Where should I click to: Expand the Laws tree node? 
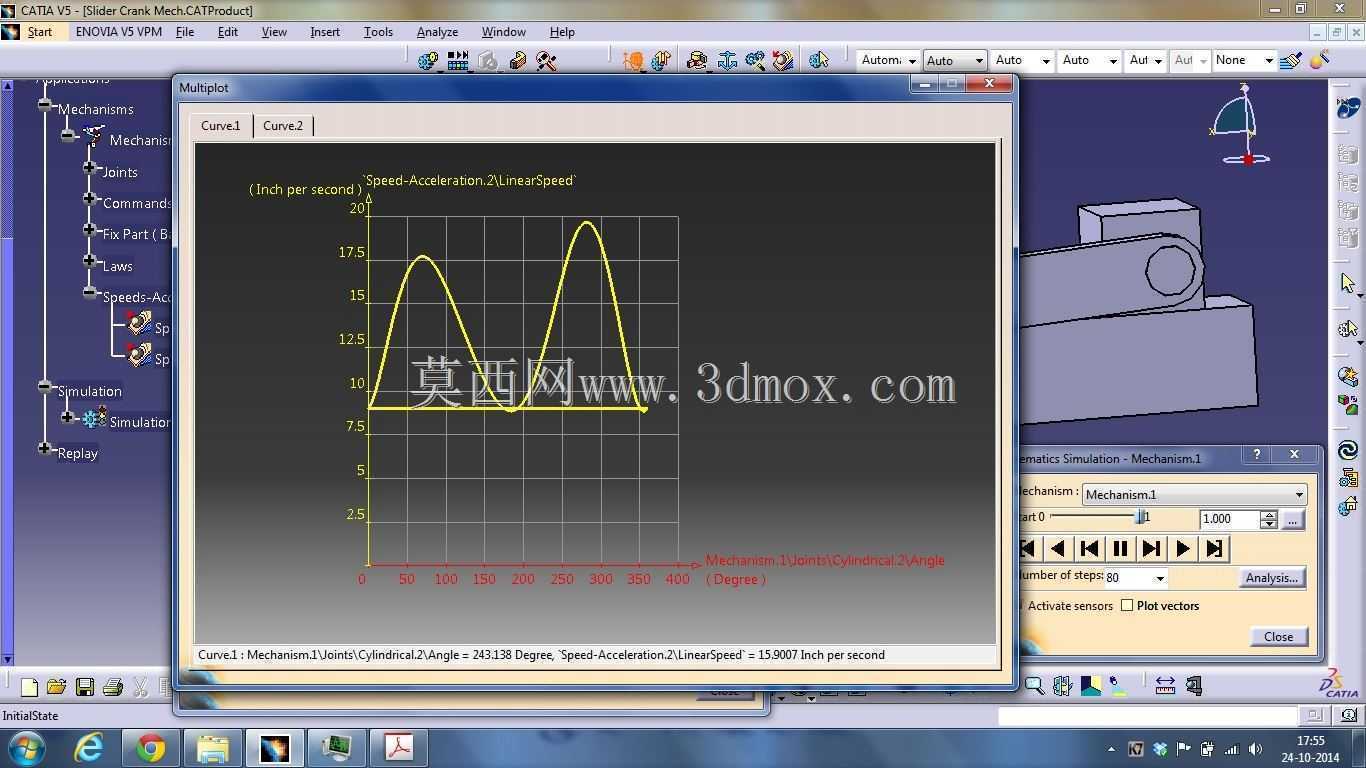90,261
